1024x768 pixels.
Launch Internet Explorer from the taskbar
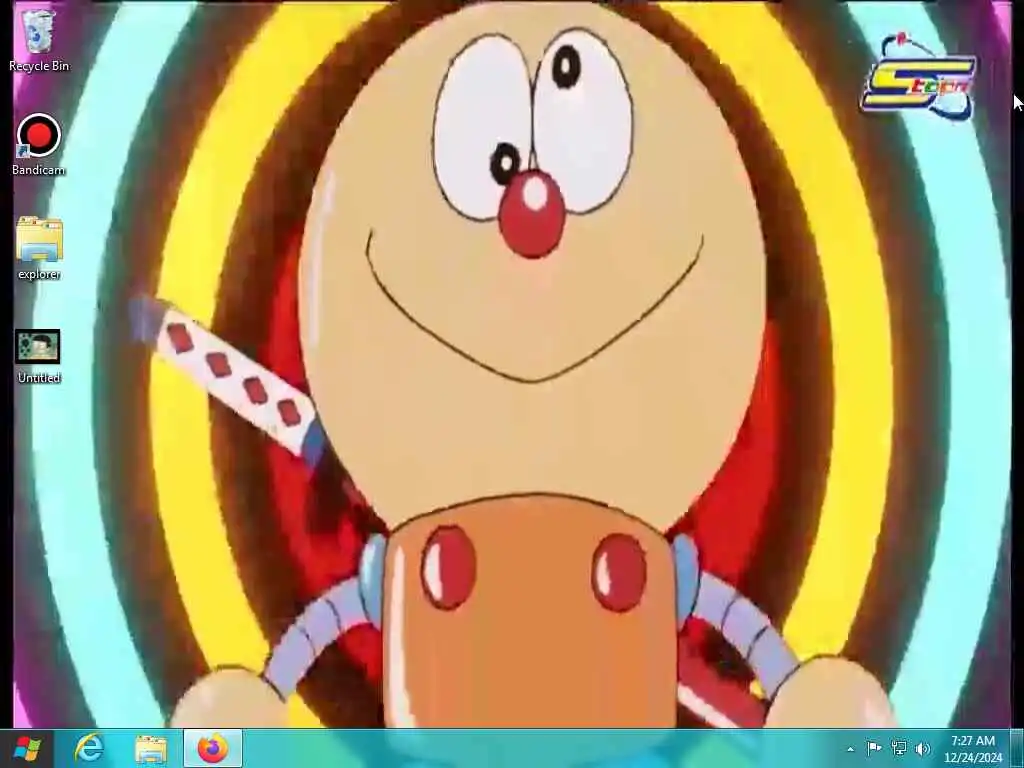(x=89, y=748)
